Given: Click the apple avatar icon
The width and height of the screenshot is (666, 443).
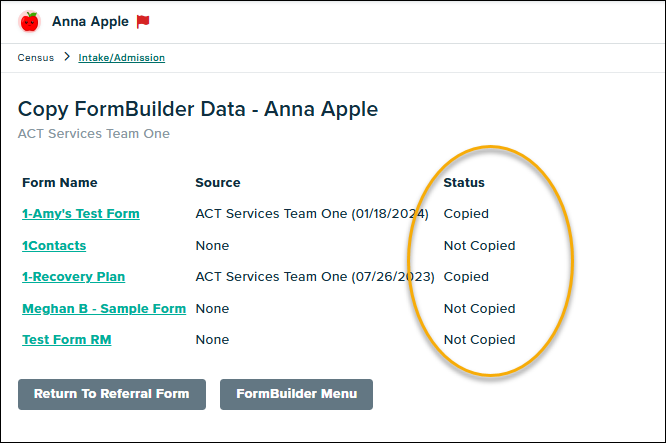Looking at the screenshot, I should pyautogui.click(x=29, y=21).
